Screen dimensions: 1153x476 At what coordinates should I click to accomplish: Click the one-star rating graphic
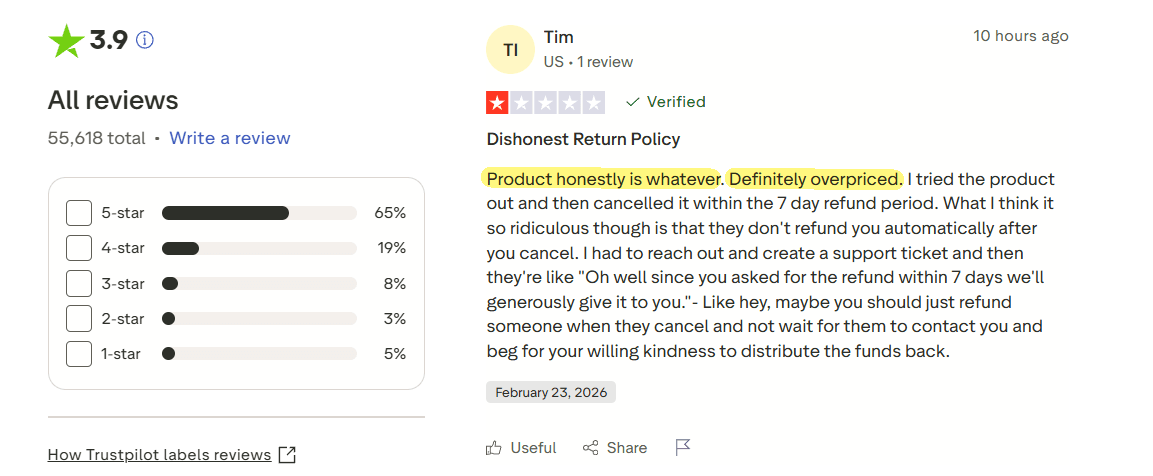pos(546,103)
